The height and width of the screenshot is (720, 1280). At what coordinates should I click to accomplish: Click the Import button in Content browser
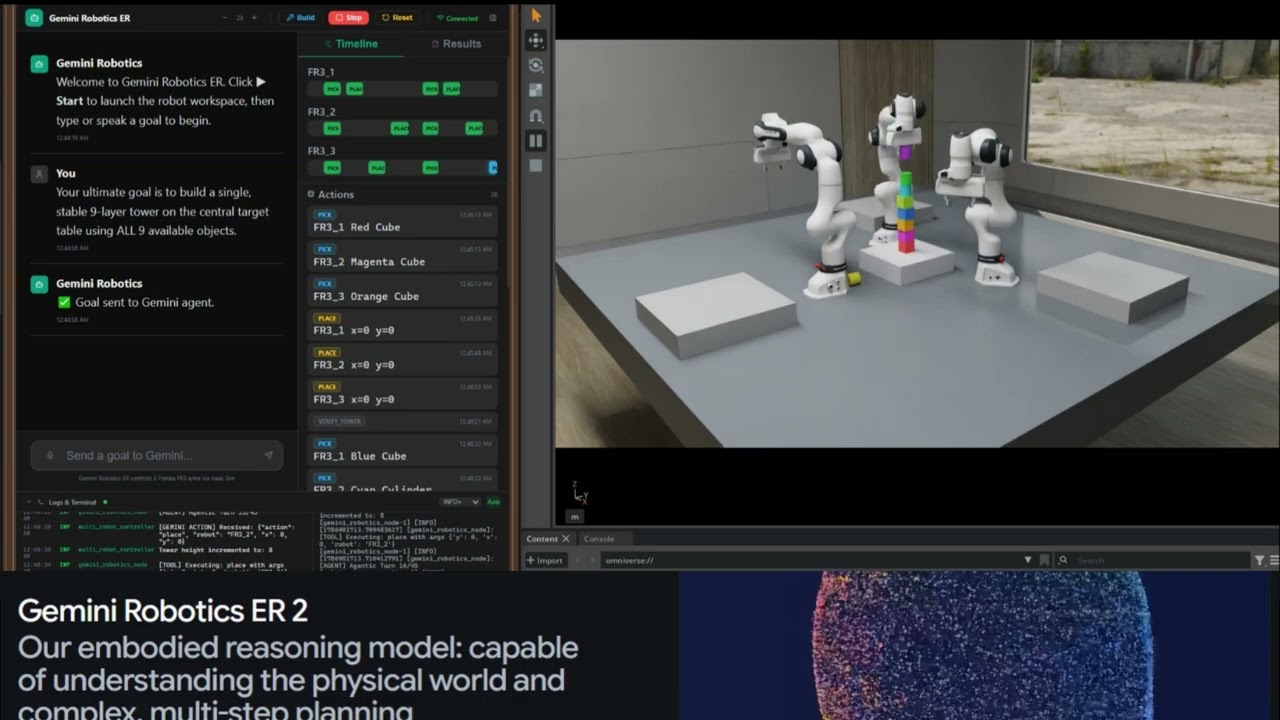[546, 561]
